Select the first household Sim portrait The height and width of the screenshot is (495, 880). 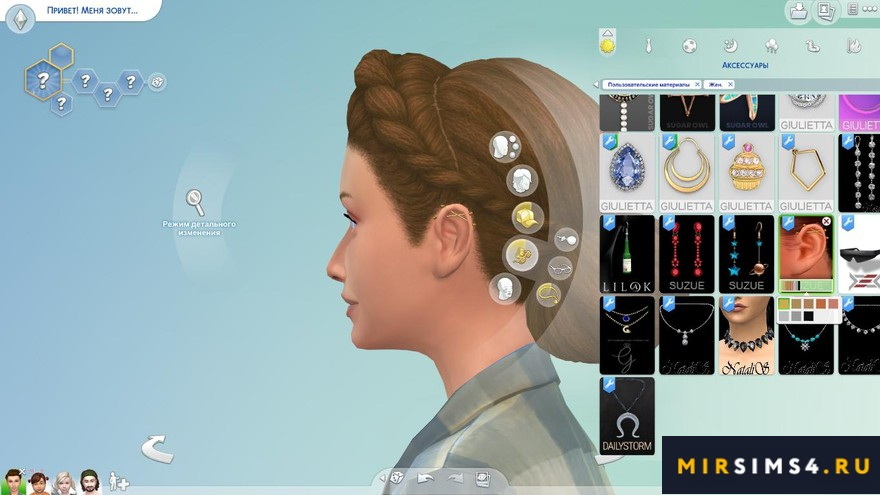pos(12,483)
